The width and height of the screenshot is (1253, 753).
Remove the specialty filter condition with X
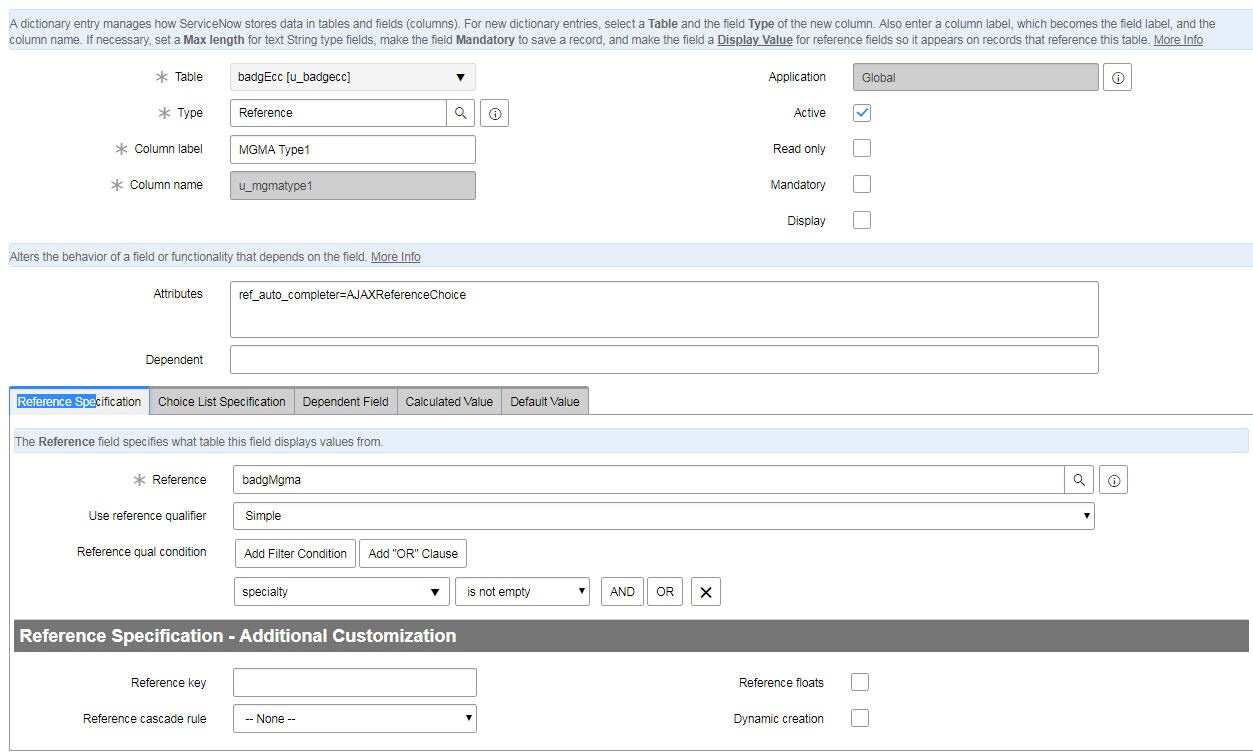705,592
